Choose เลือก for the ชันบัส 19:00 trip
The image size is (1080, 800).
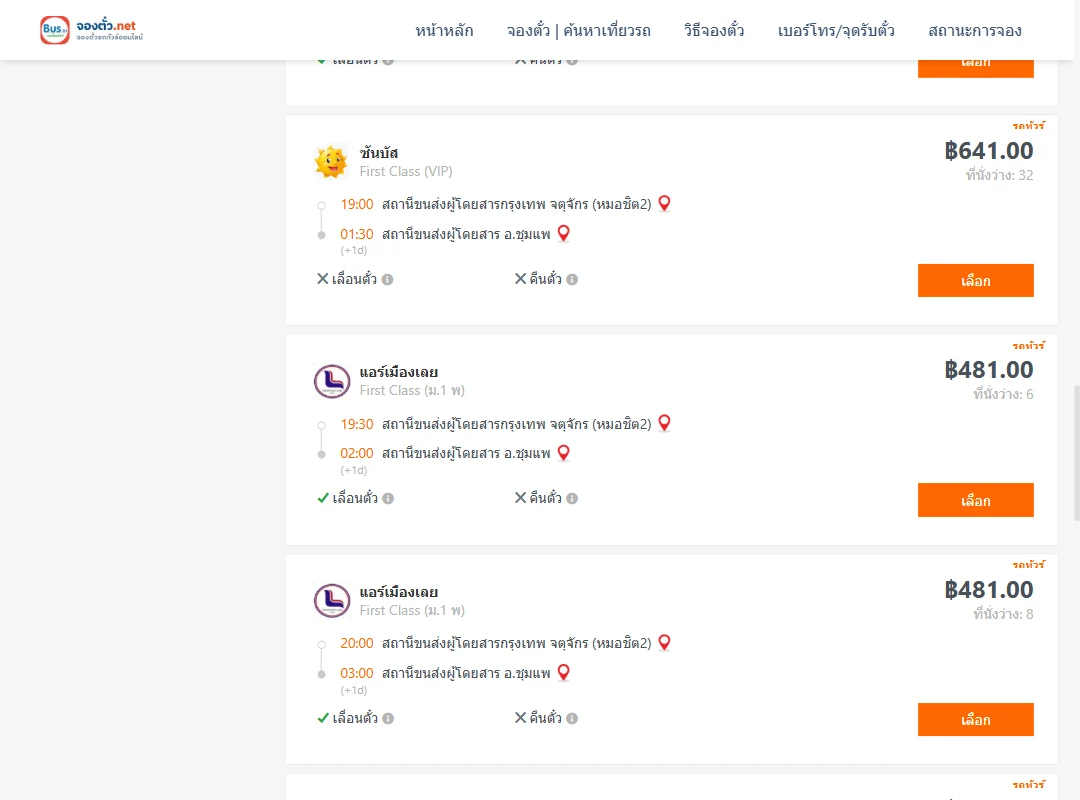[x=975, y=280]
